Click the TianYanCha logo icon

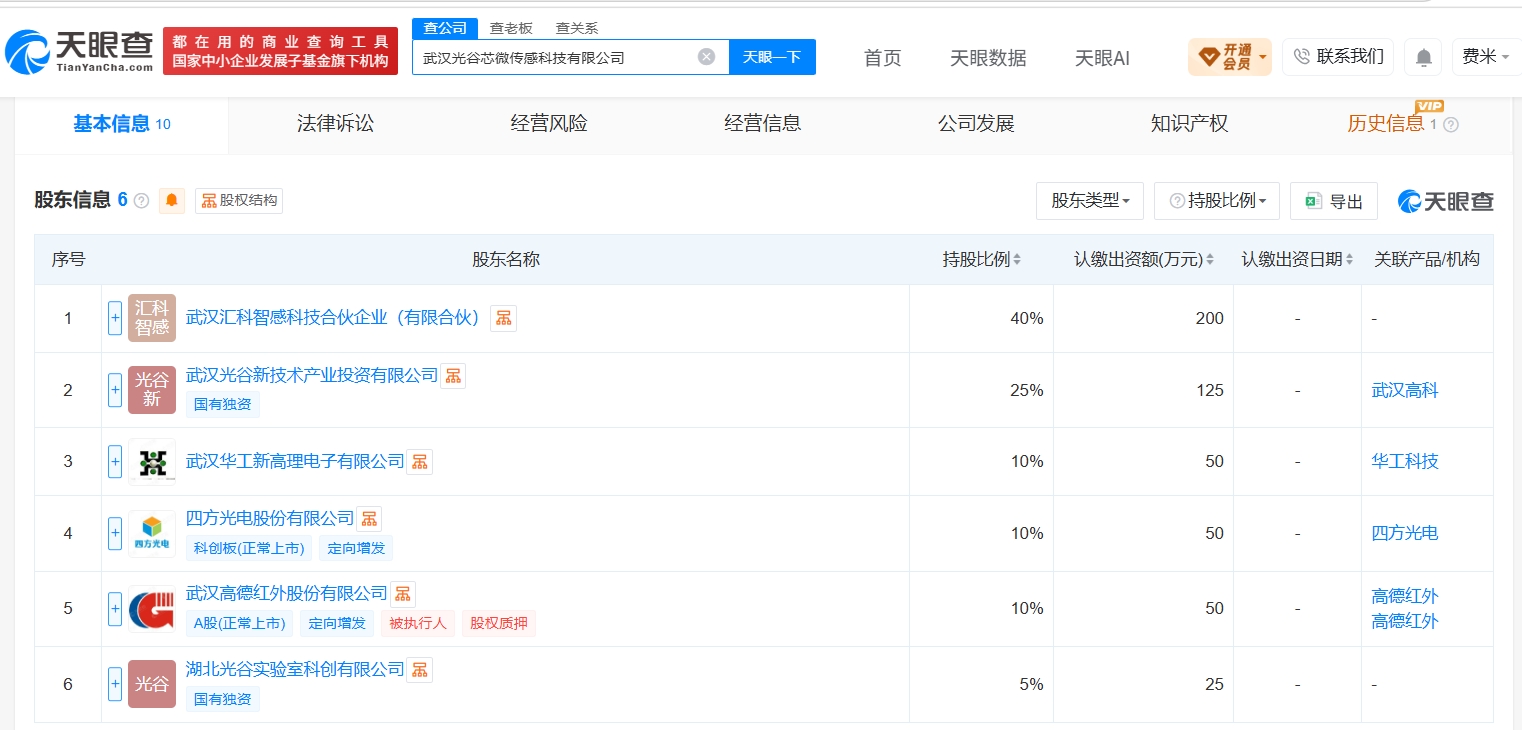coord(27,51)
